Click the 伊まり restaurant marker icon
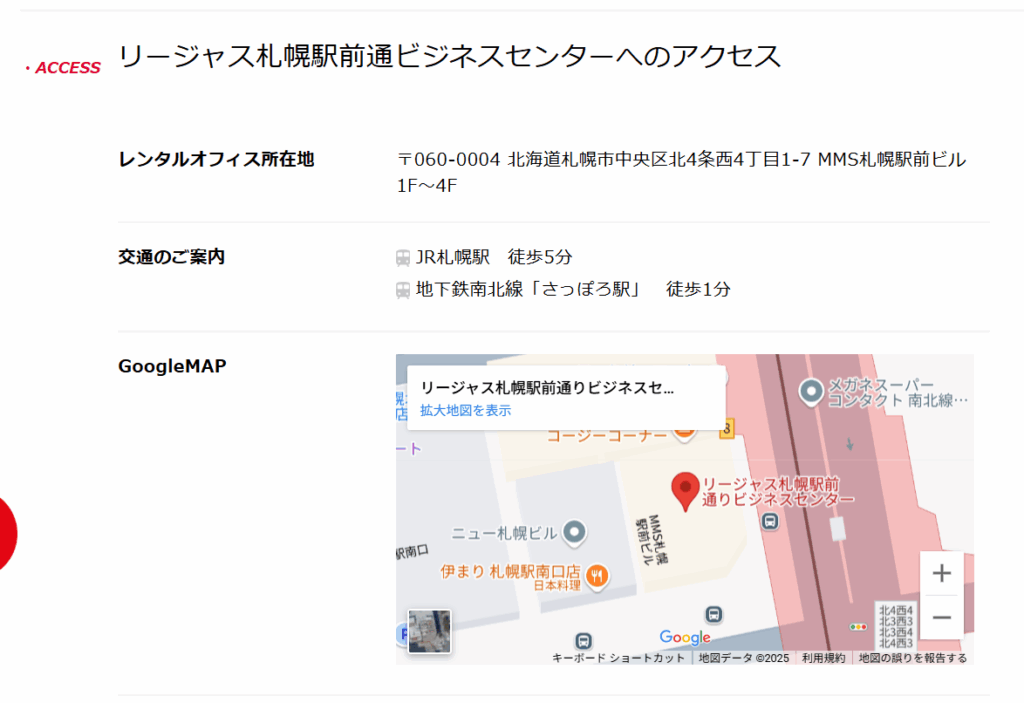Viewport: 1024px width, 703px height. click(597, 576)
